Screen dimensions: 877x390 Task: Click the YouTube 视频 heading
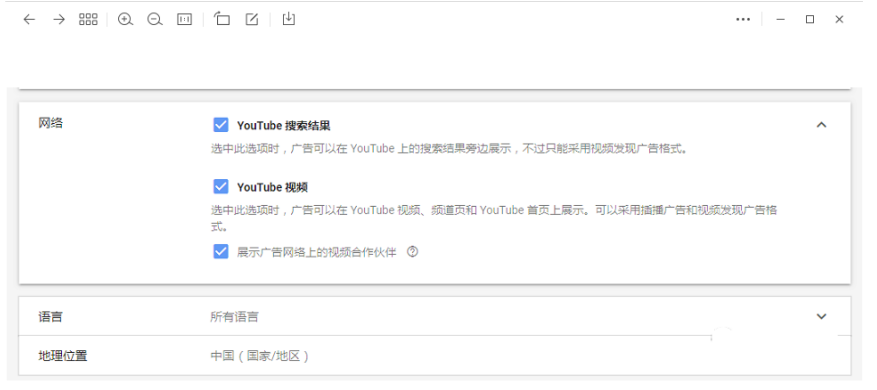point(272,187)
